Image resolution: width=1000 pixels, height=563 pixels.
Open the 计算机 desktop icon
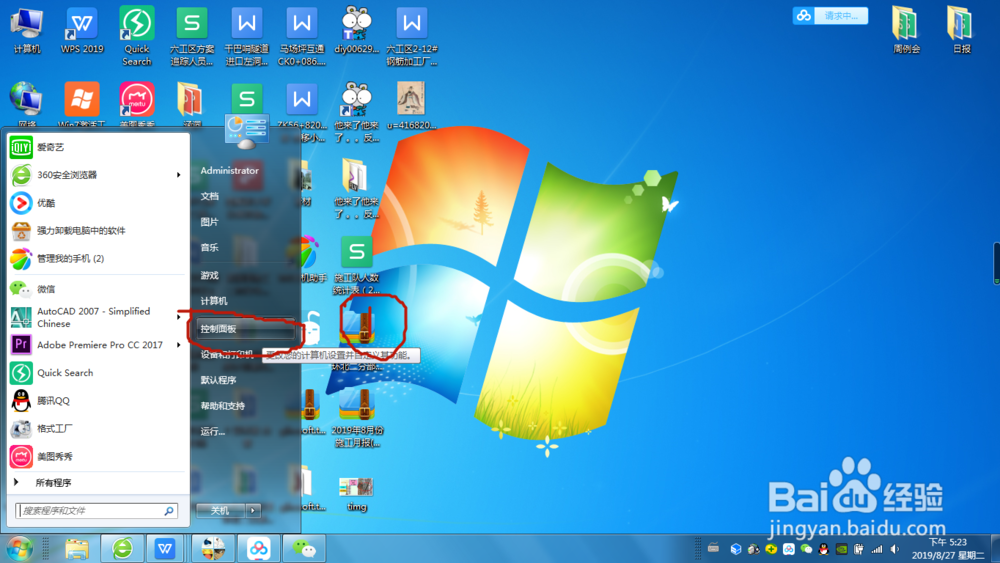(x=27, y=31)
